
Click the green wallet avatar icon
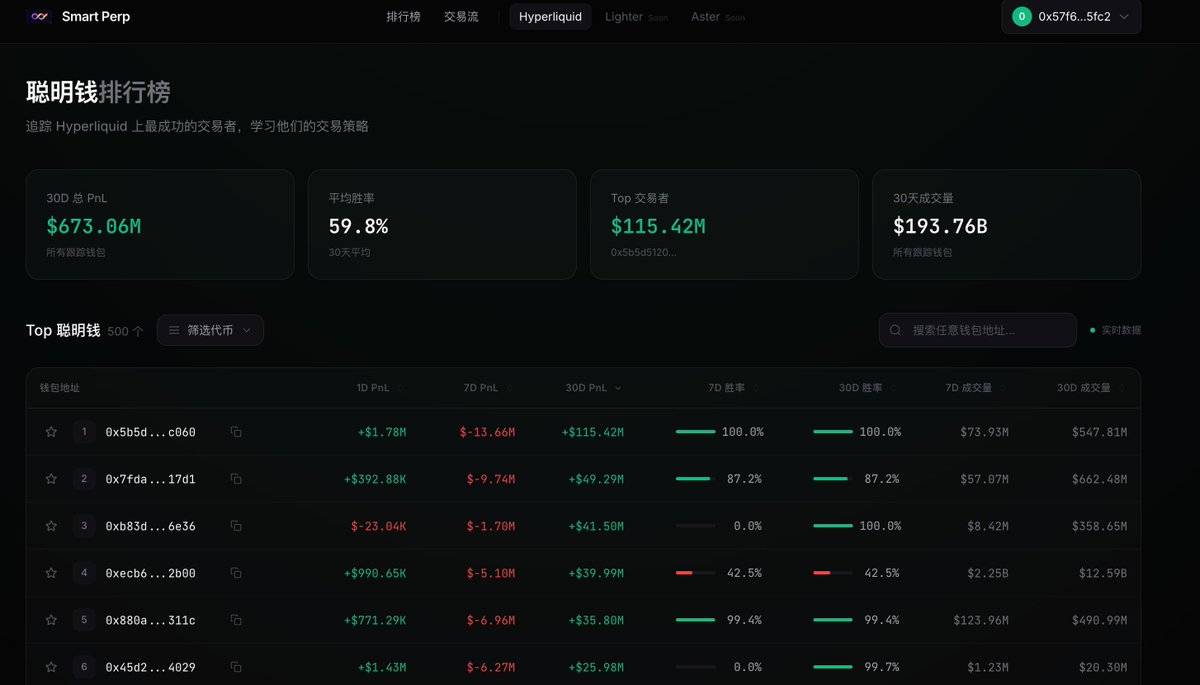[x=1022, y=16]
